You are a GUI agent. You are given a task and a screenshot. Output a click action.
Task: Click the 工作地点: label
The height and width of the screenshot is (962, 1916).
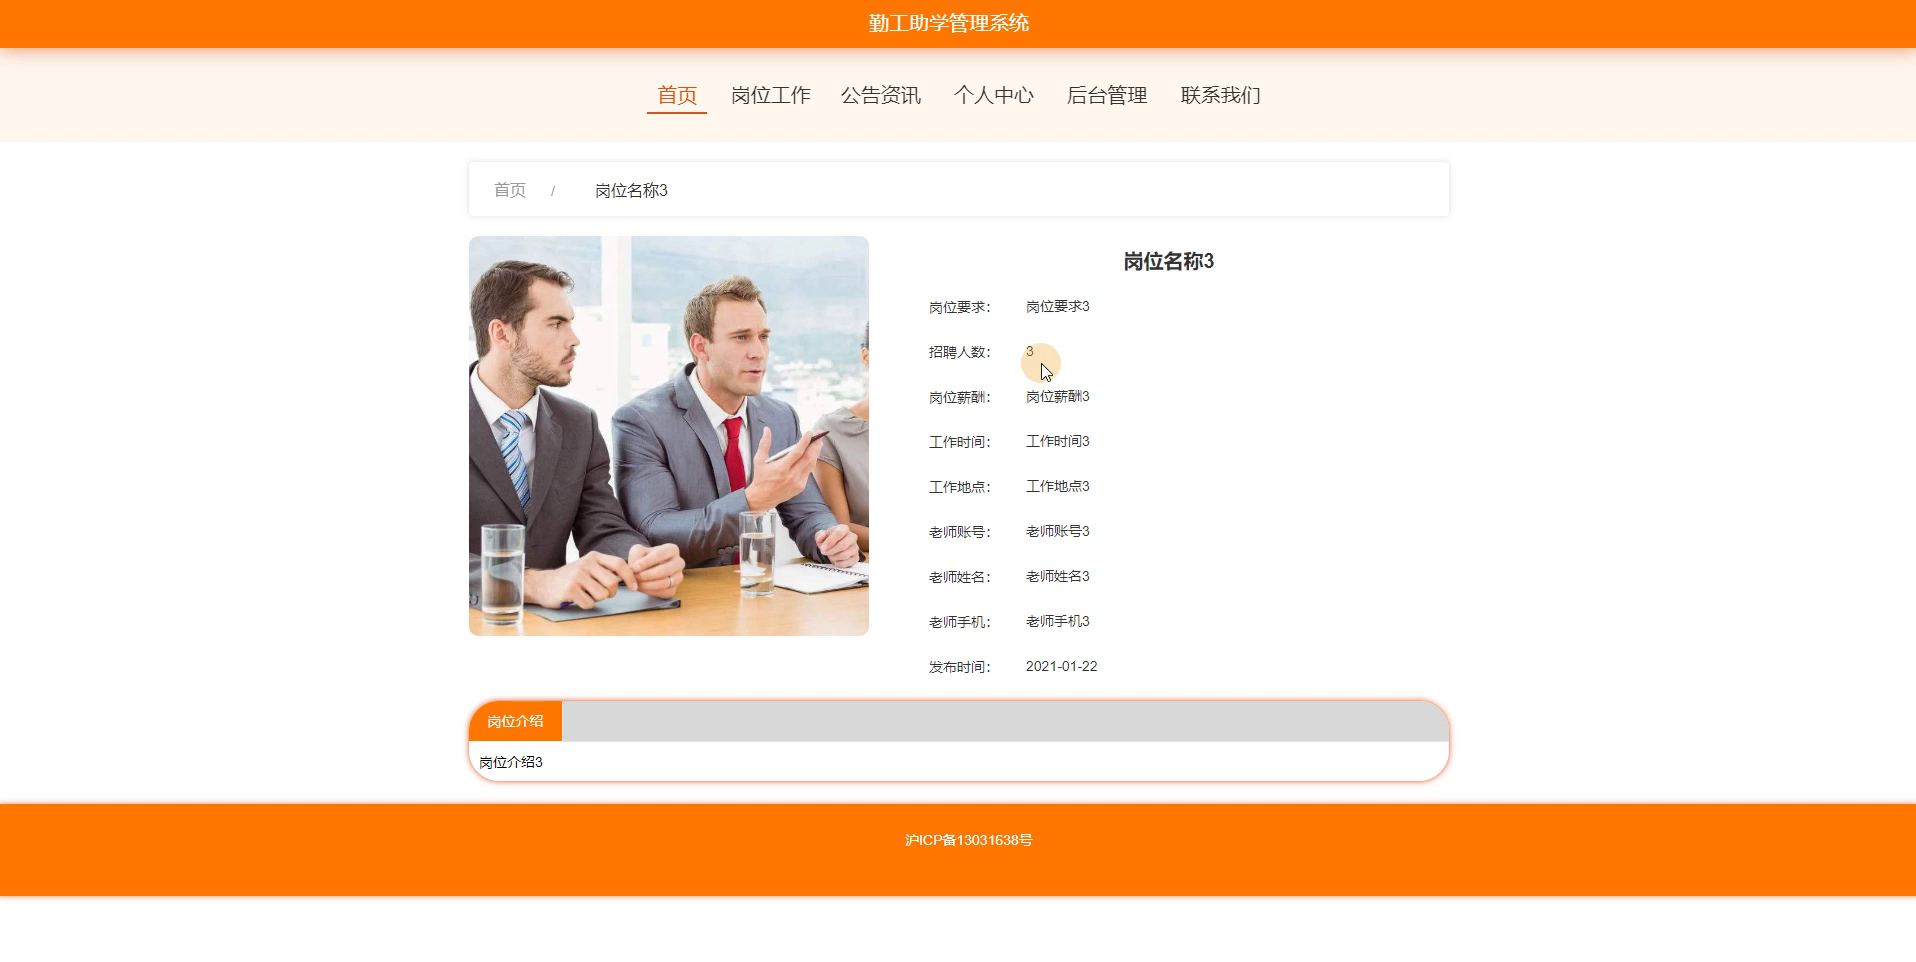pos(959,487)
